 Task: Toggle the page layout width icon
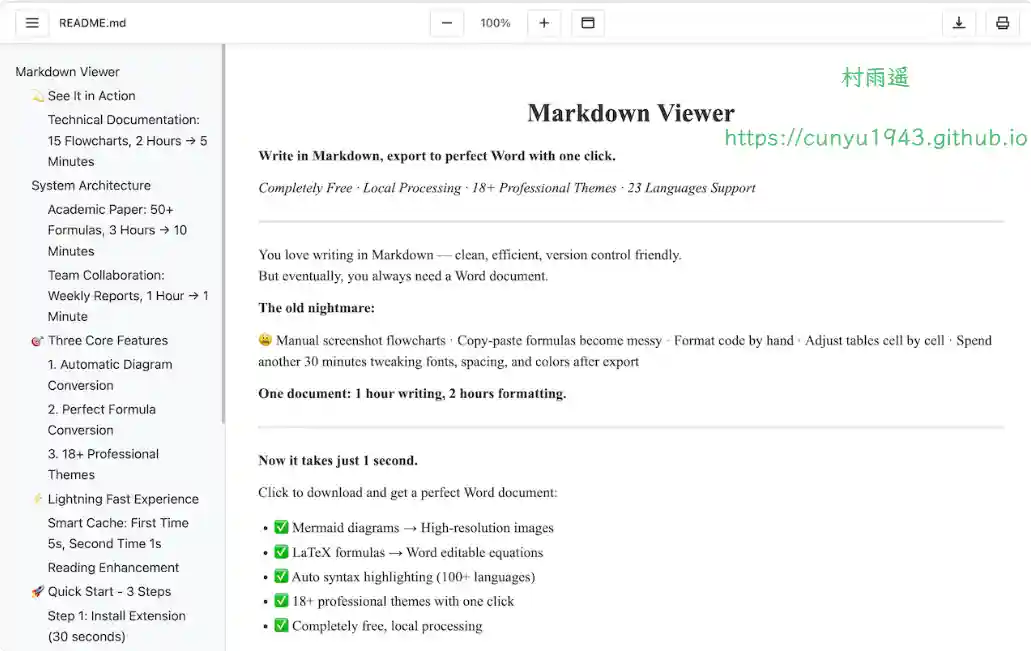tap(588, 23)
